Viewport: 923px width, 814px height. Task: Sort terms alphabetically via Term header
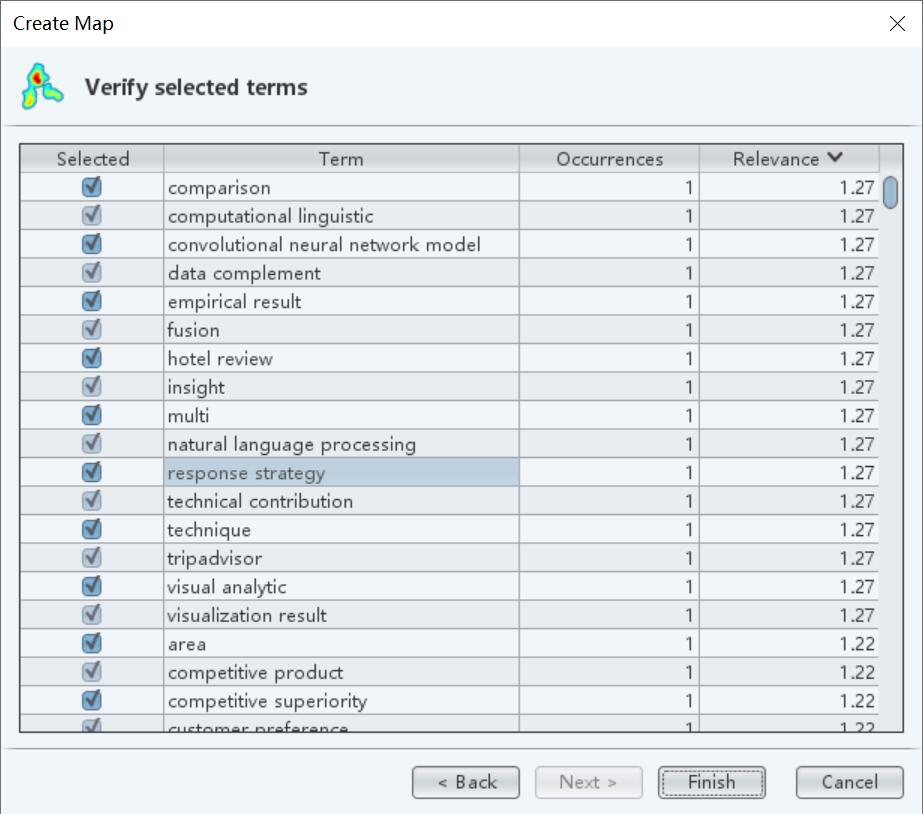(341, 159)
